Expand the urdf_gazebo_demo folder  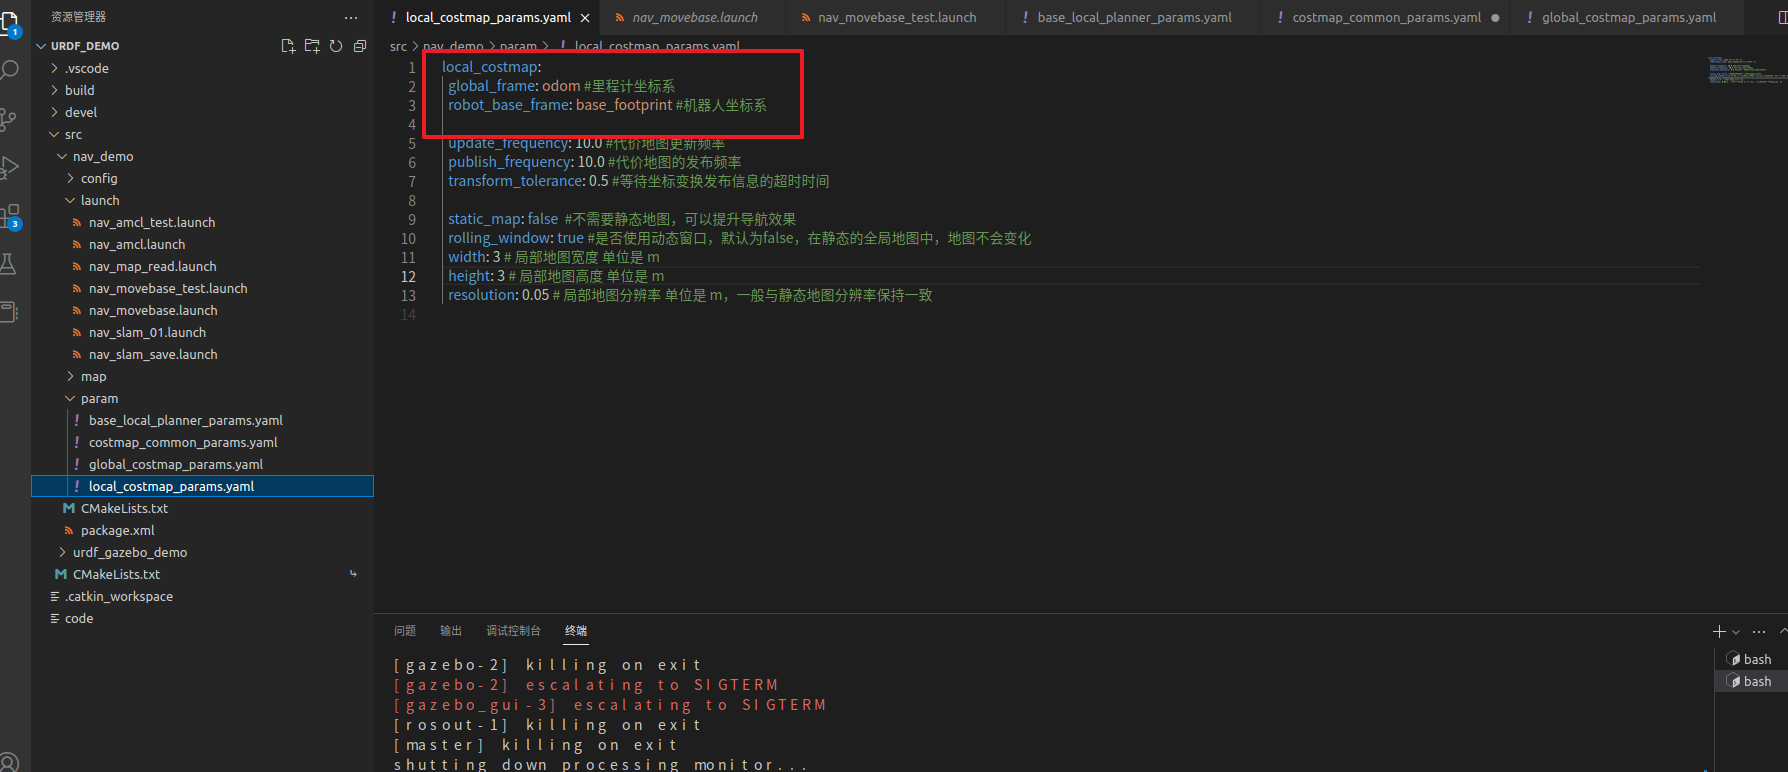pyautogui.click(x=129, y=552)
